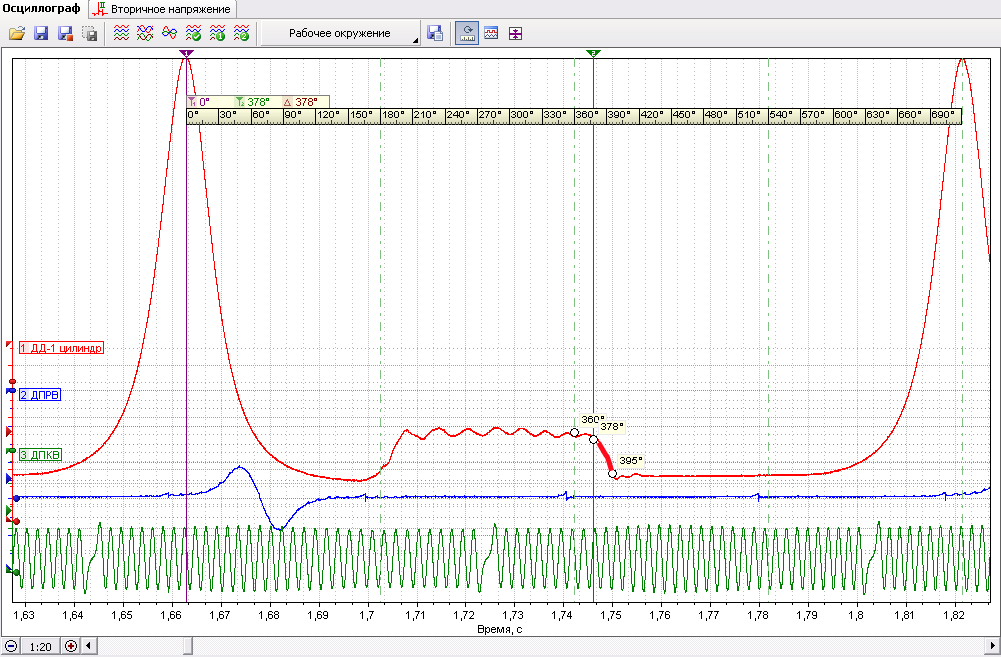Click the 378° point on red curve
Screen dimensions: 1001x657
[x=593, y=439]
